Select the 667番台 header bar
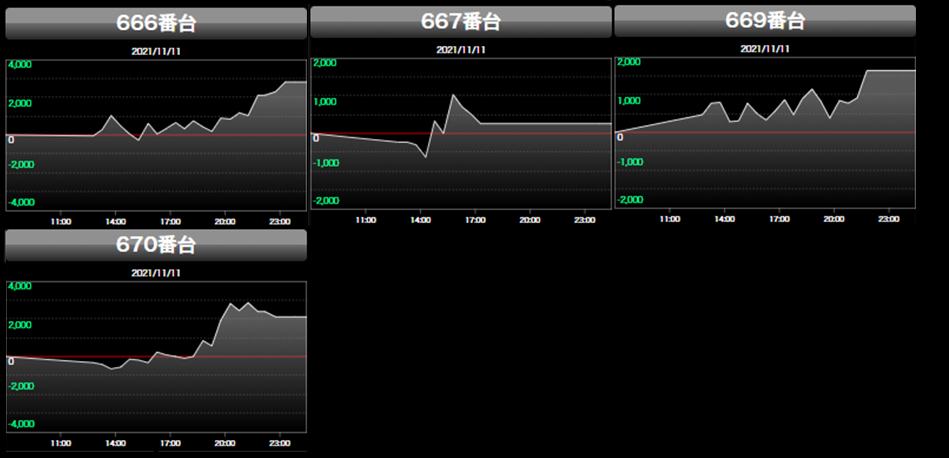949x458 pixels. (460, 22)
